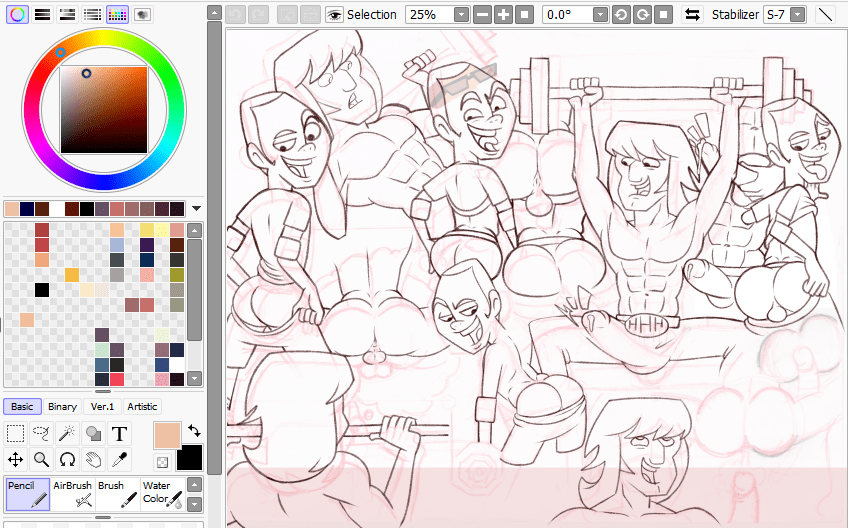848x528 pixels.
Task: Toggle the Selection visibility eye icon
Action: tap(334, 15)
